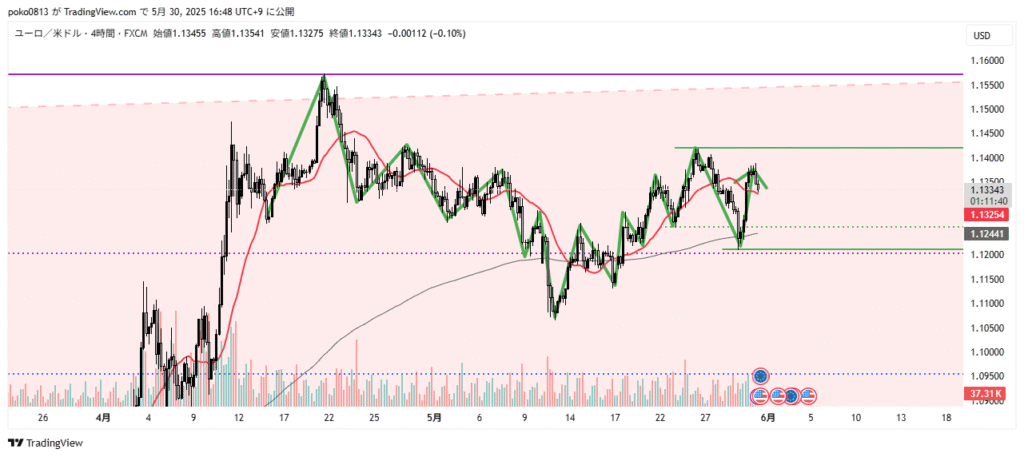Screen dimensions: 1024x457
Task: Click the leftmost US flag event icon
Action: [759, 396]
